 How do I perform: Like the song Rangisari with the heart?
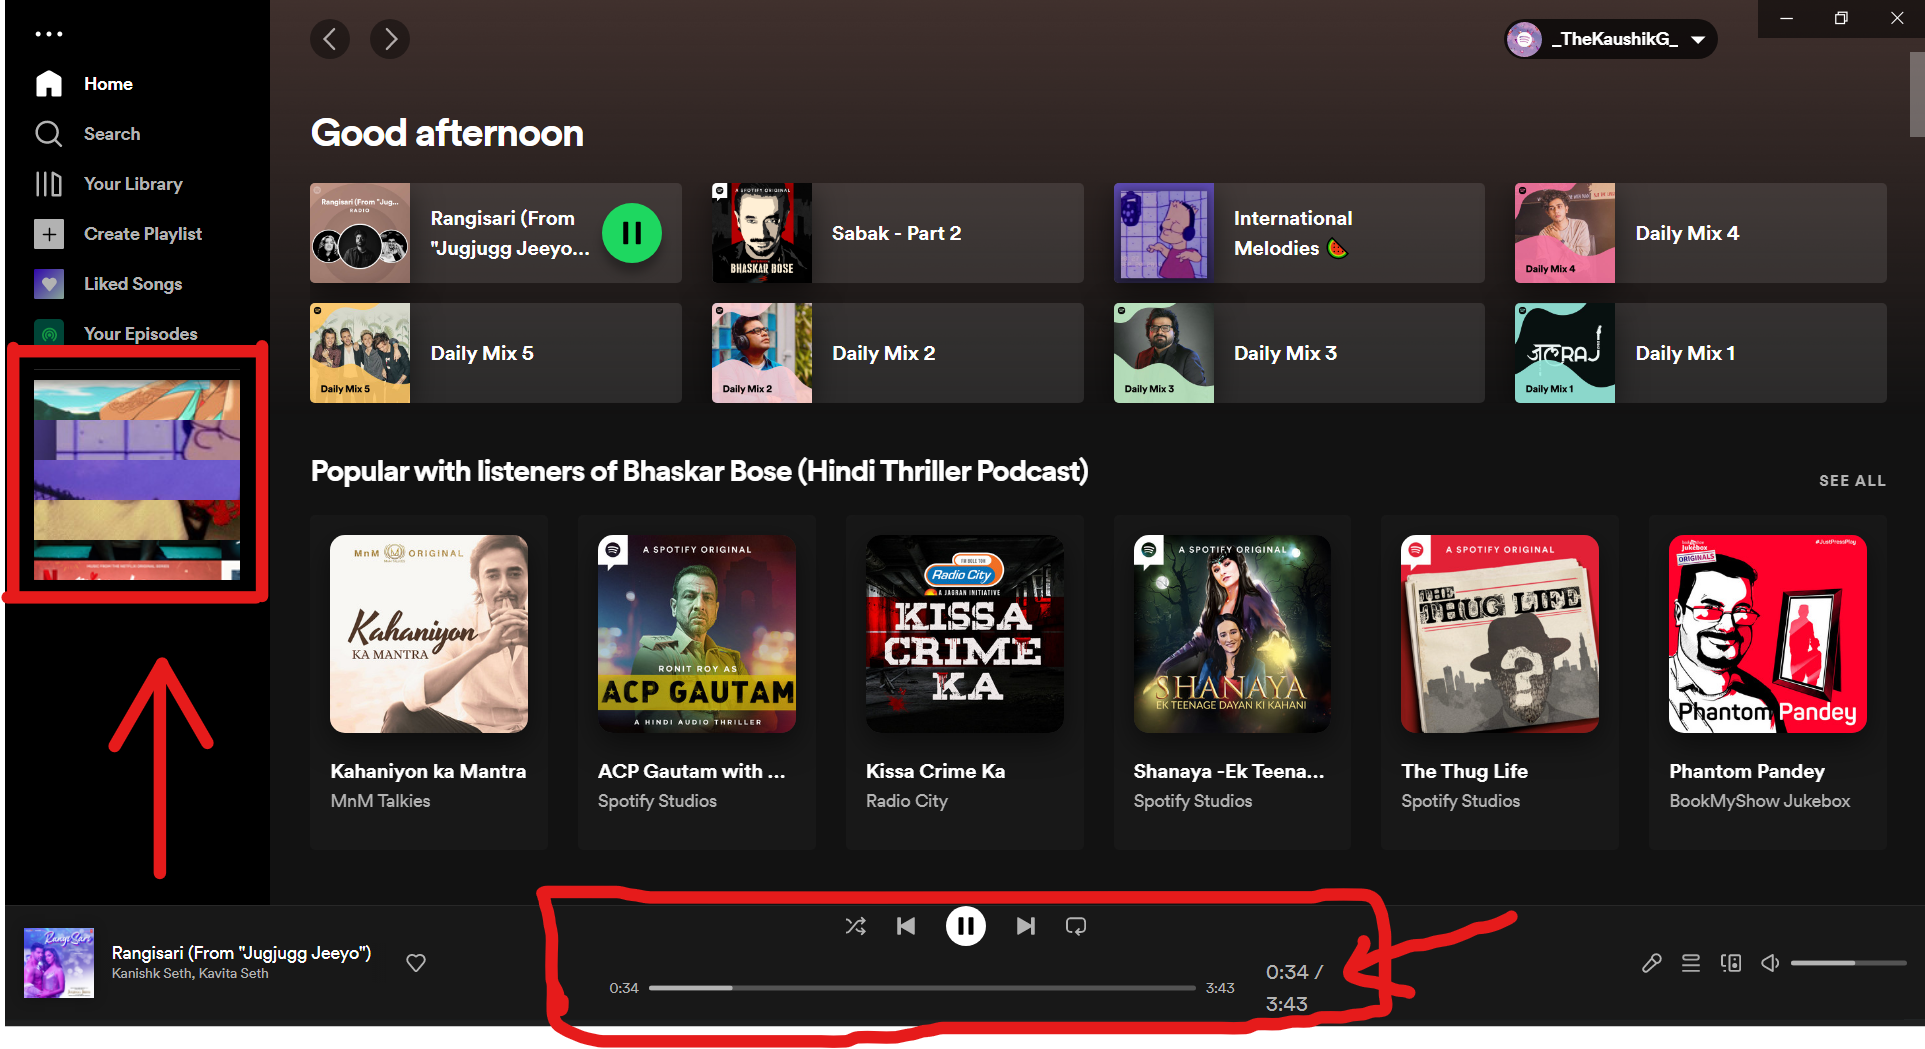coord(415,963)
